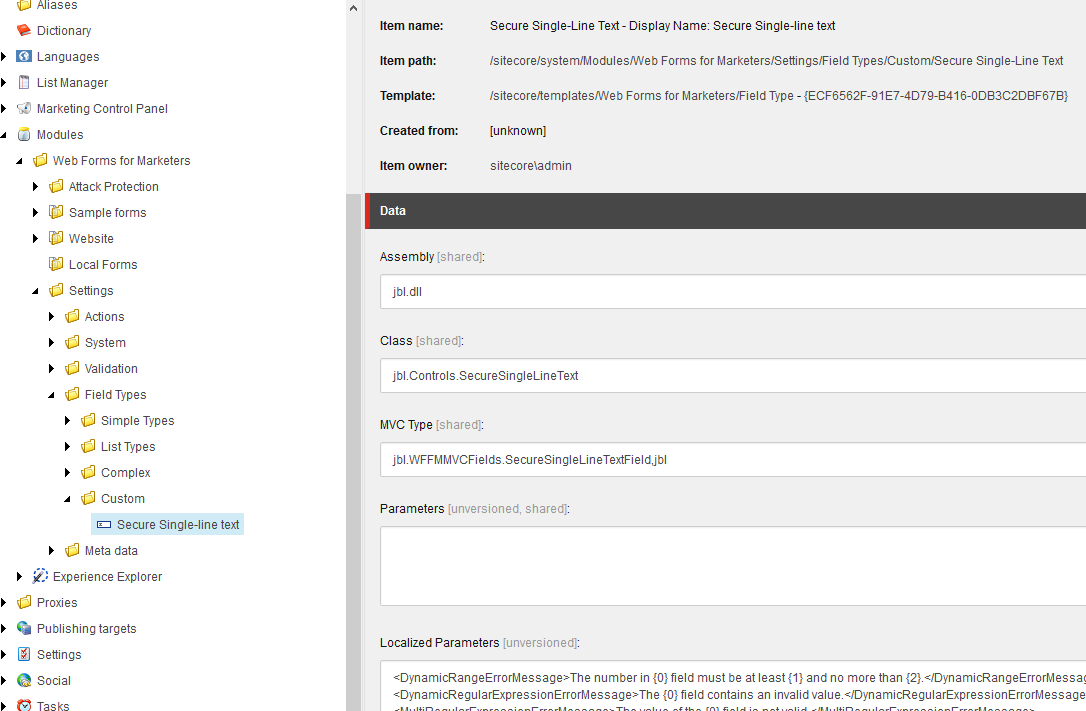Image resolution: width=1086 pixels, height=711 pixels.
Task: Click the tree panel vertical scrollbar thumb
Action: point(353,452)
